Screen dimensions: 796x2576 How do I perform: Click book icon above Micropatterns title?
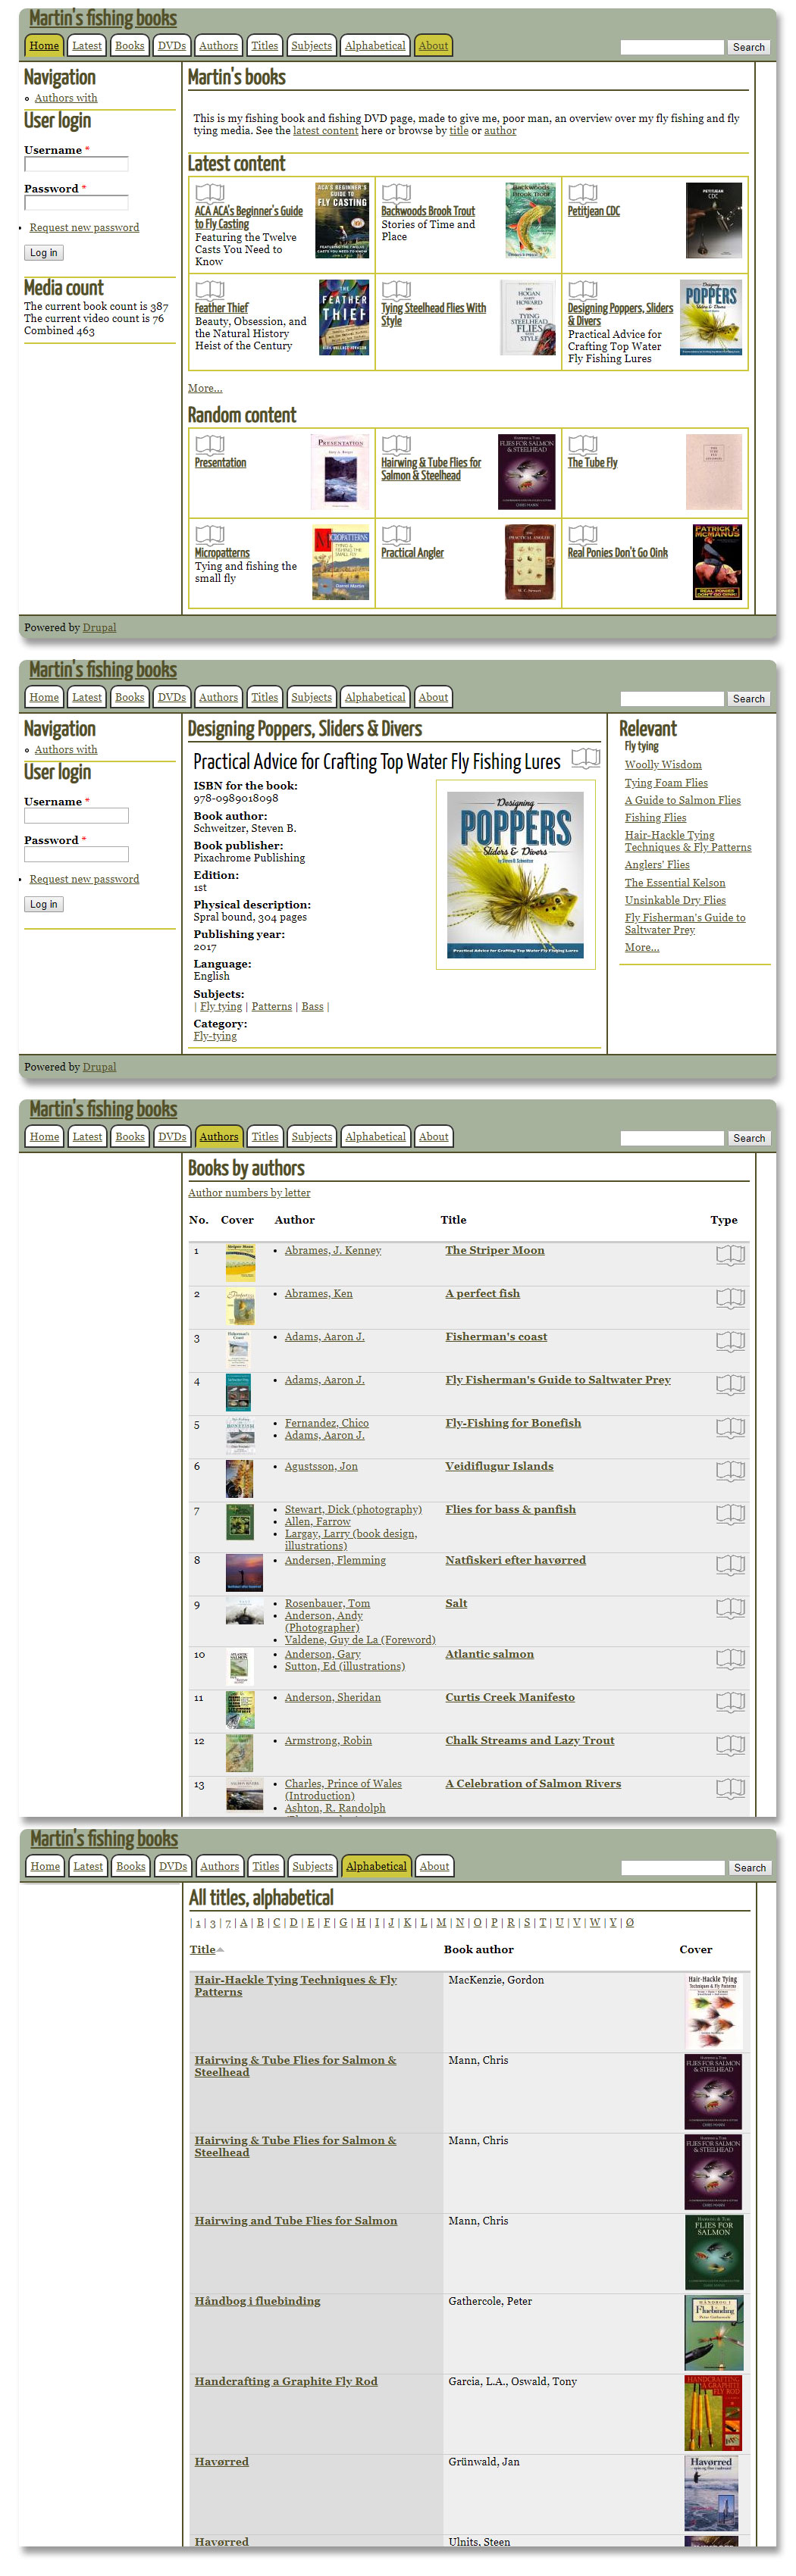[x=209, y=535]
